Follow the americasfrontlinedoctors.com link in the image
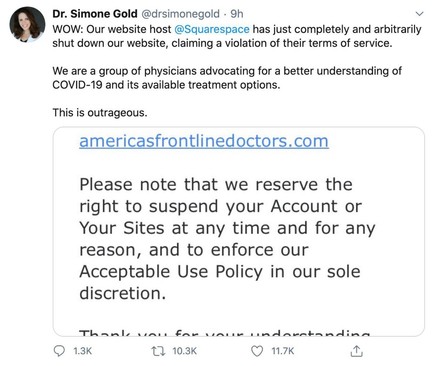436x366 pixels. coord(204,141)
